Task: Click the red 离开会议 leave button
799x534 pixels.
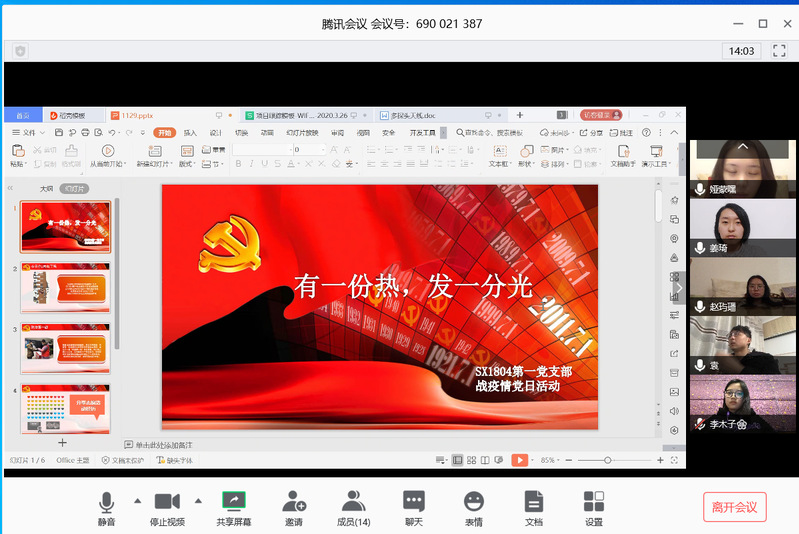Action: [735, 506]
